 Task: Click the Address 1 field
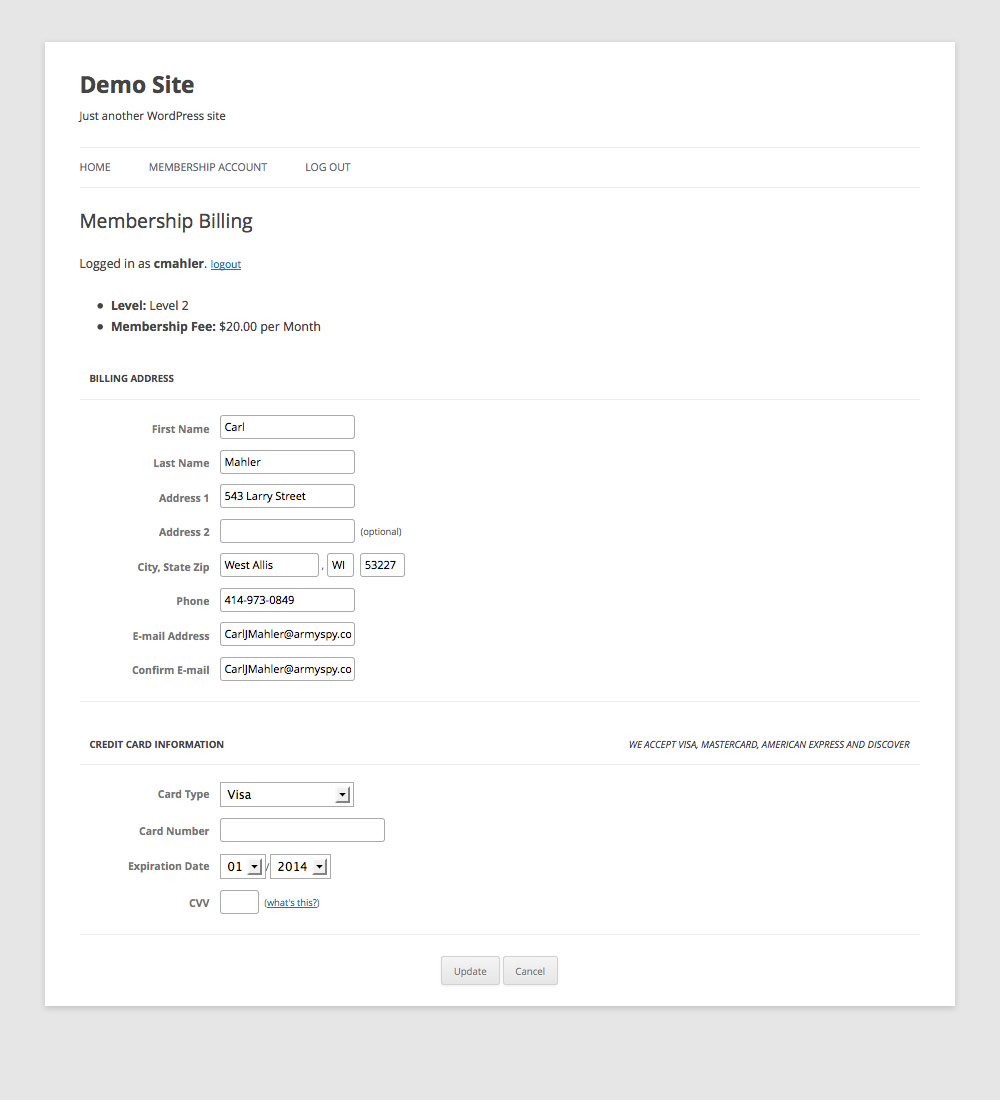[x=287, y=495]
